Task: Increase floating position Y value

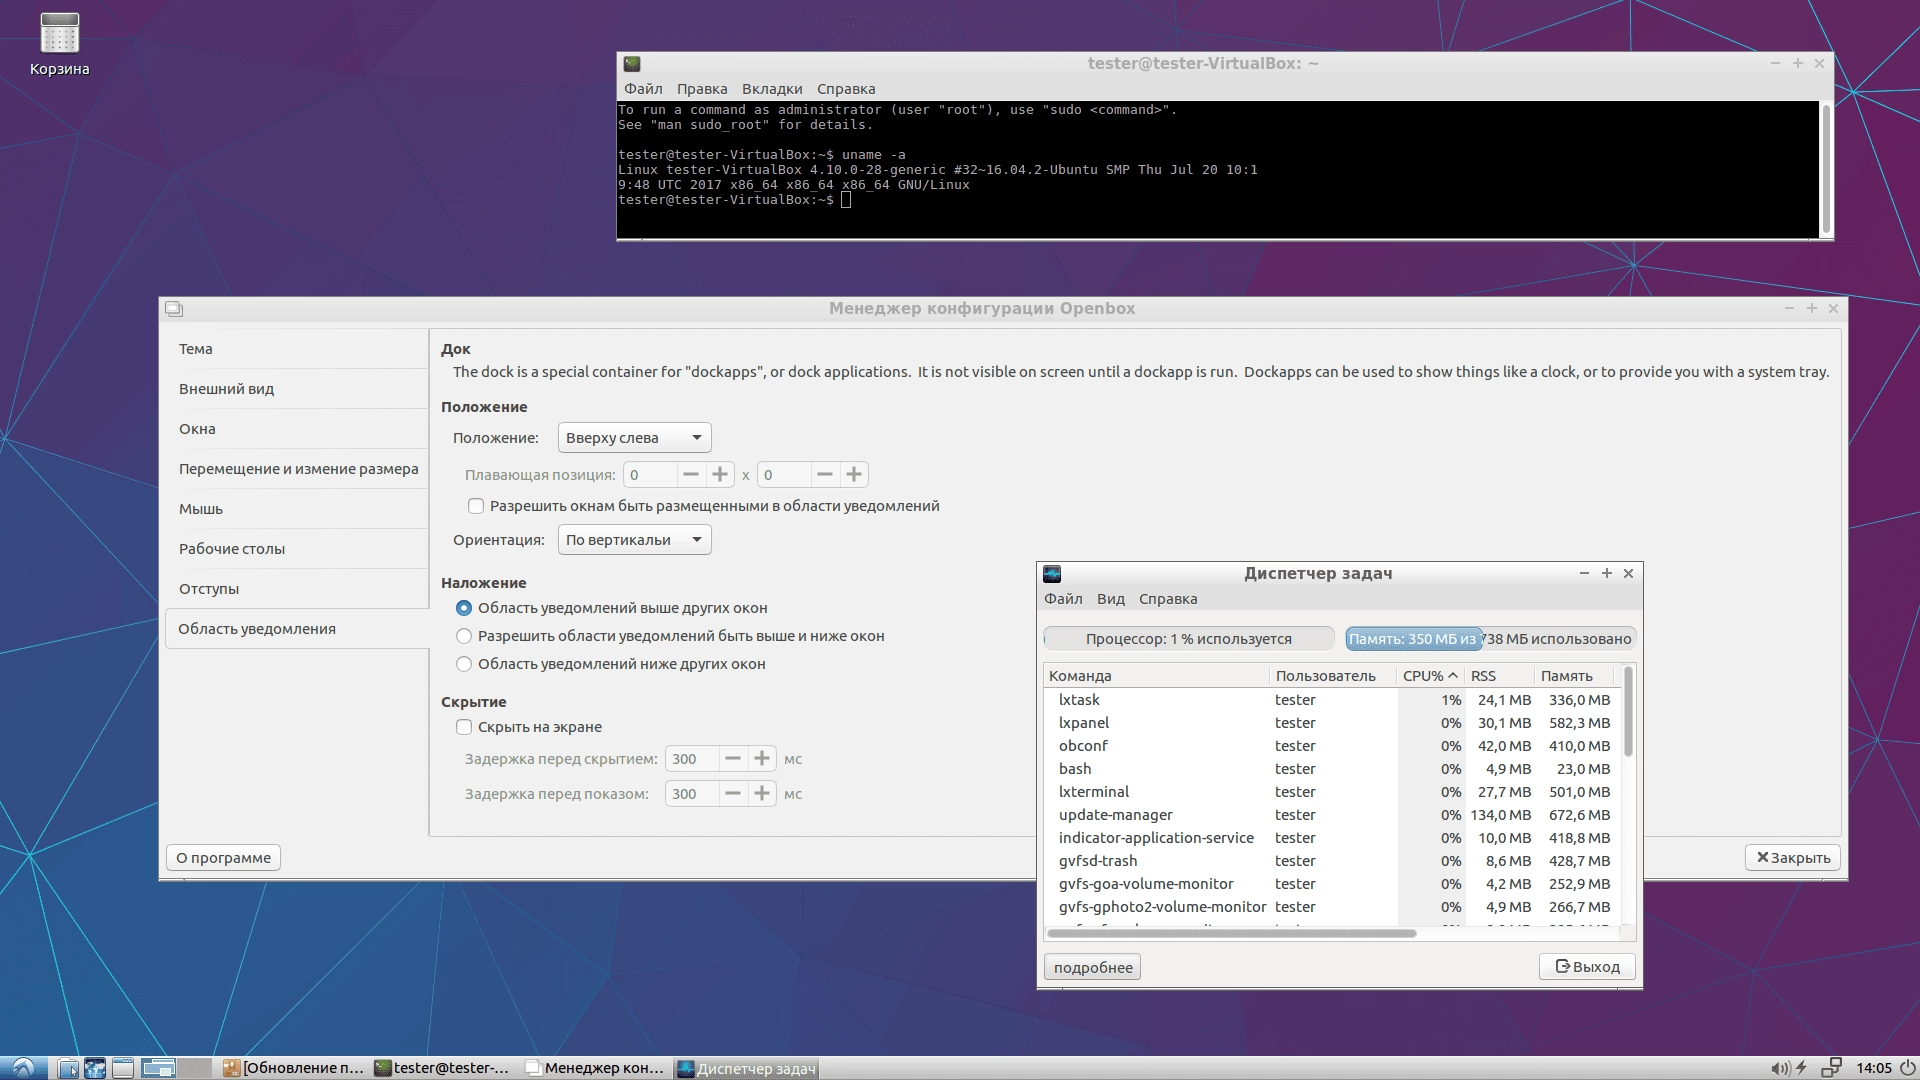Action: pos(854,474)
